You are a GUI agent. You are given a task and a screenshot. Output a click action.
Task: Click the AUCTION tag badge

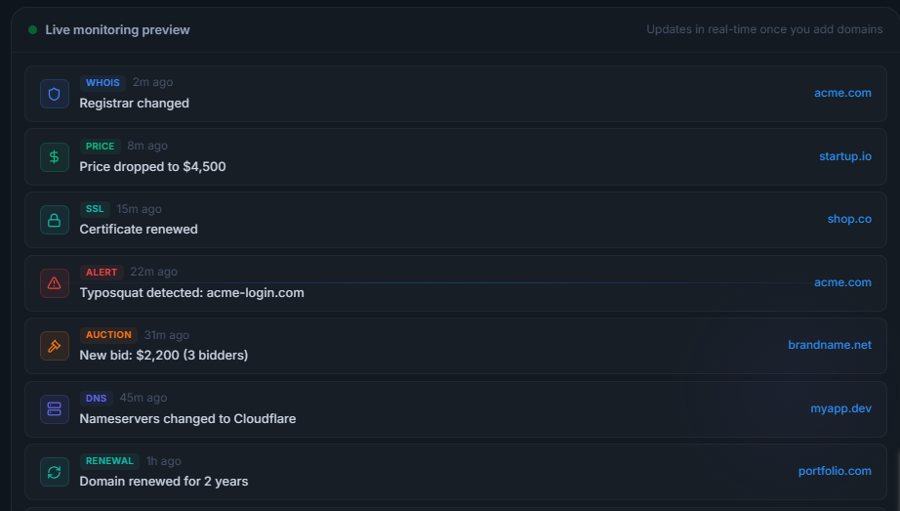[x=108, y=335]
